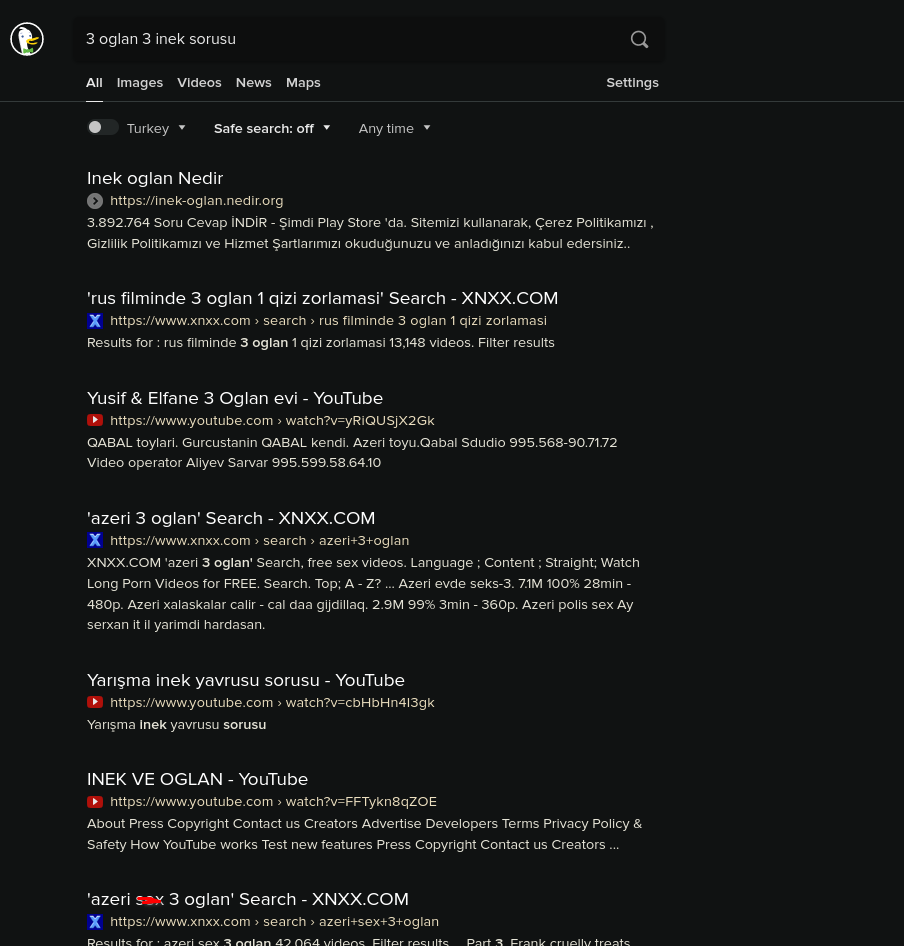Open the News tab
Screen dimensions: 904x946
[253, 82]
